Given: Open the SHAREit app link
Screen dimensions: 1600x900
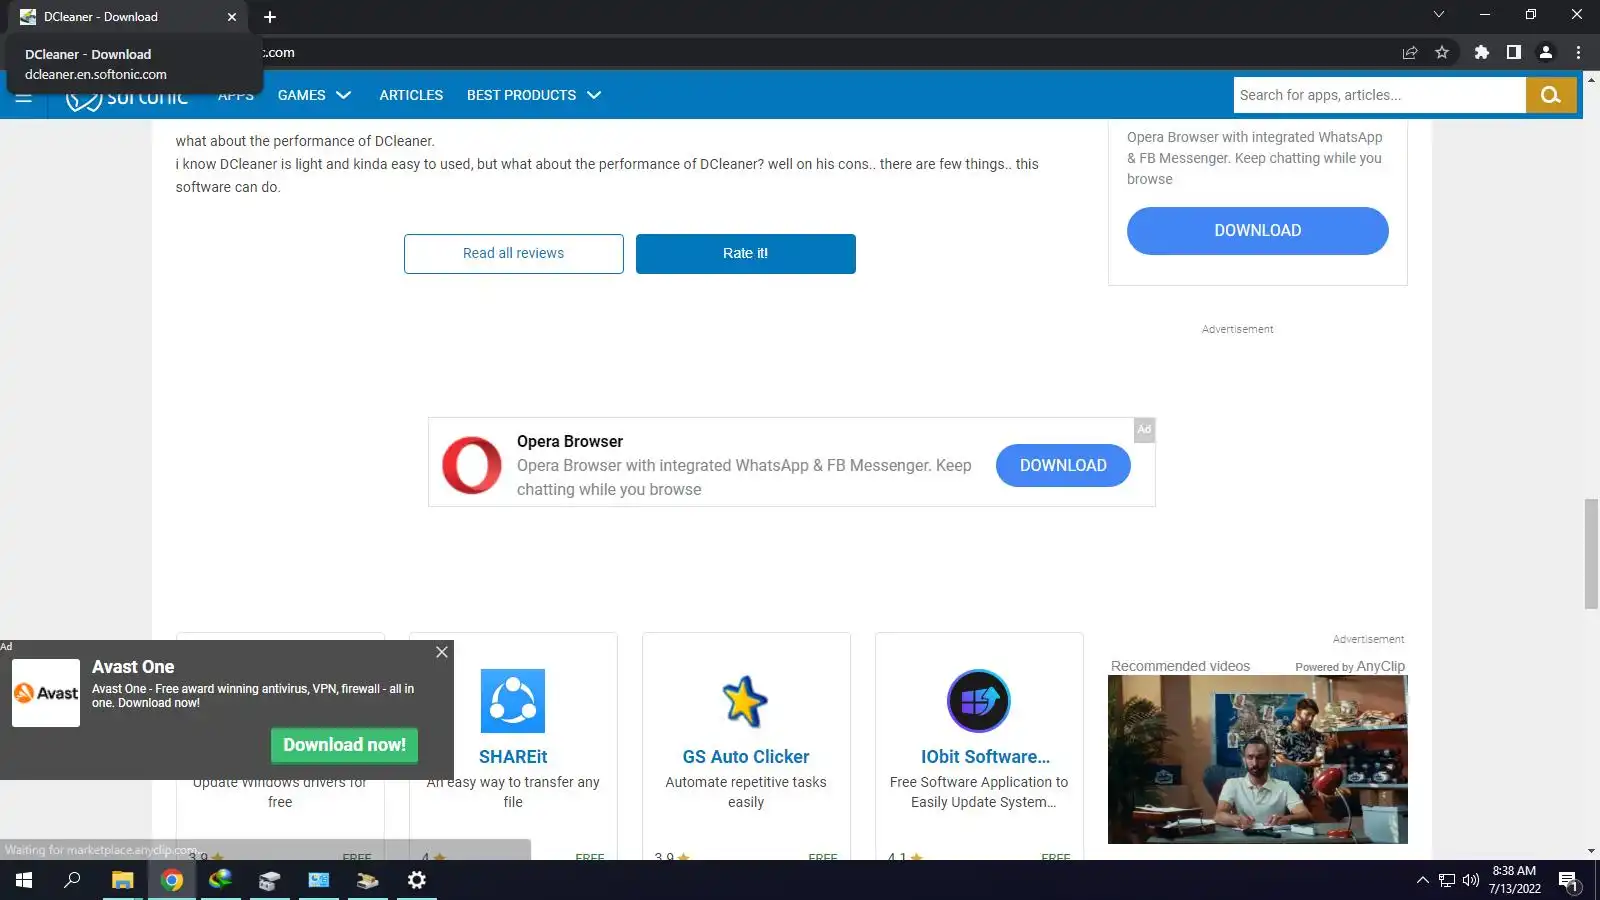Looking at the screenshot, I should tap(513, 757).
